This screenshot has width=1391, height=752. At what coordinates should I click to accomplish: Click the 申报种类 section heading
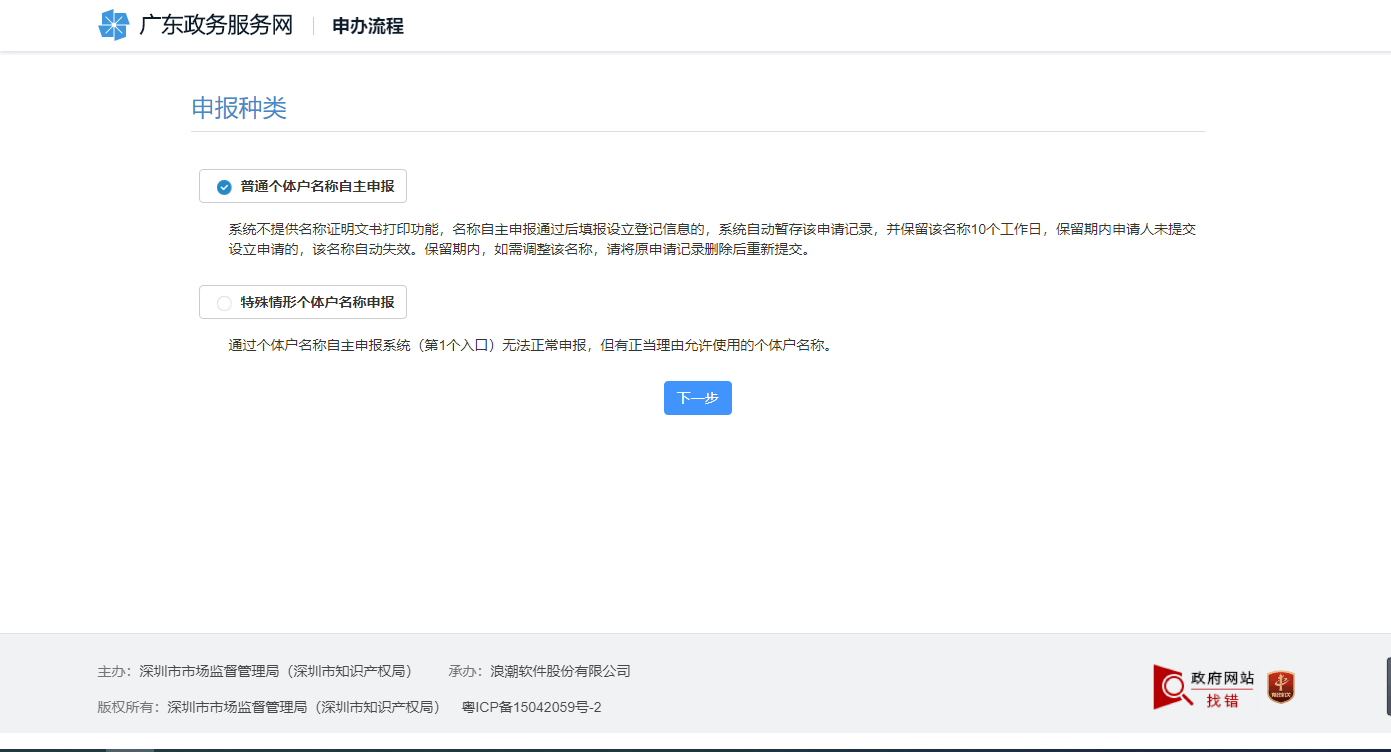(239, 108)
